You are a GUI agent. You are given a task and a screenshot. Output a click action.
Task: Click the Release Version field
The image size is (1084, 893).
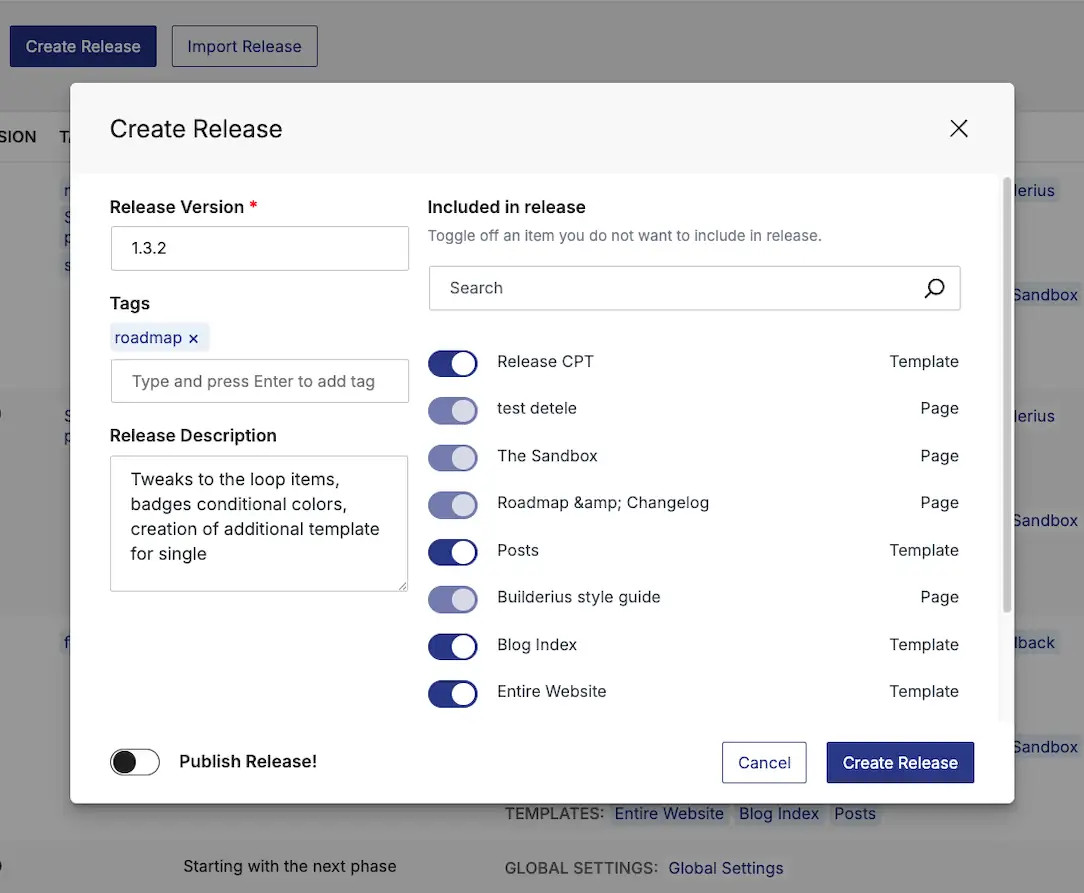[260, 248]
